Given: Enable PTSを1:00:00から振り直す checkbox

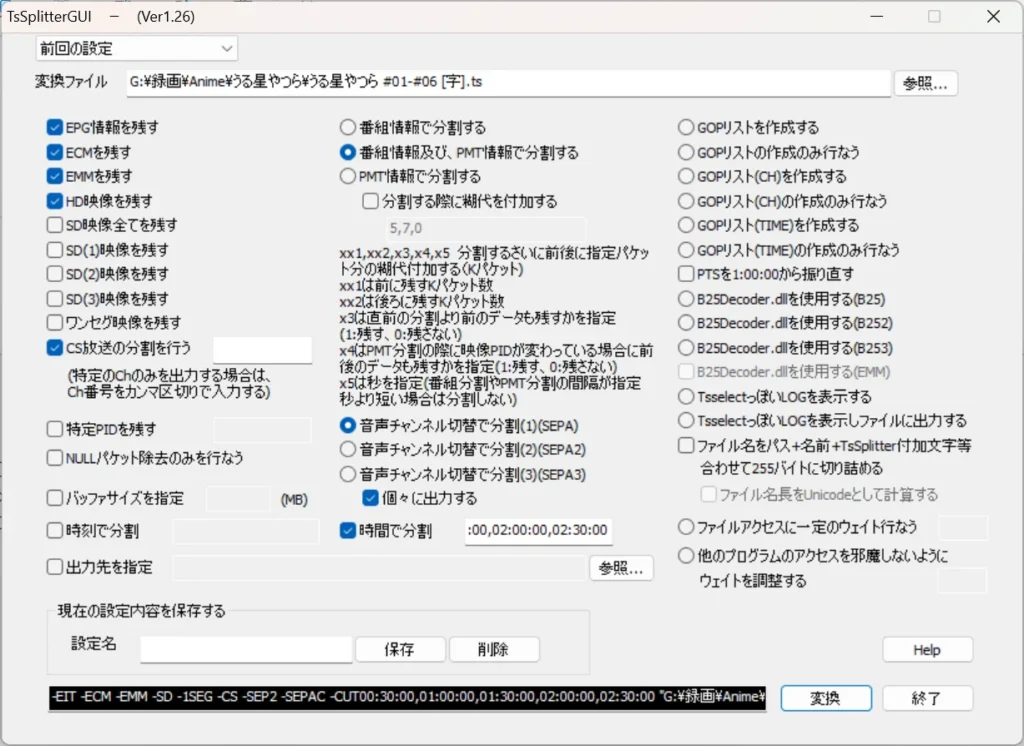Looking at the screenshot, I should pyautogui.click(x=686, y=274).
